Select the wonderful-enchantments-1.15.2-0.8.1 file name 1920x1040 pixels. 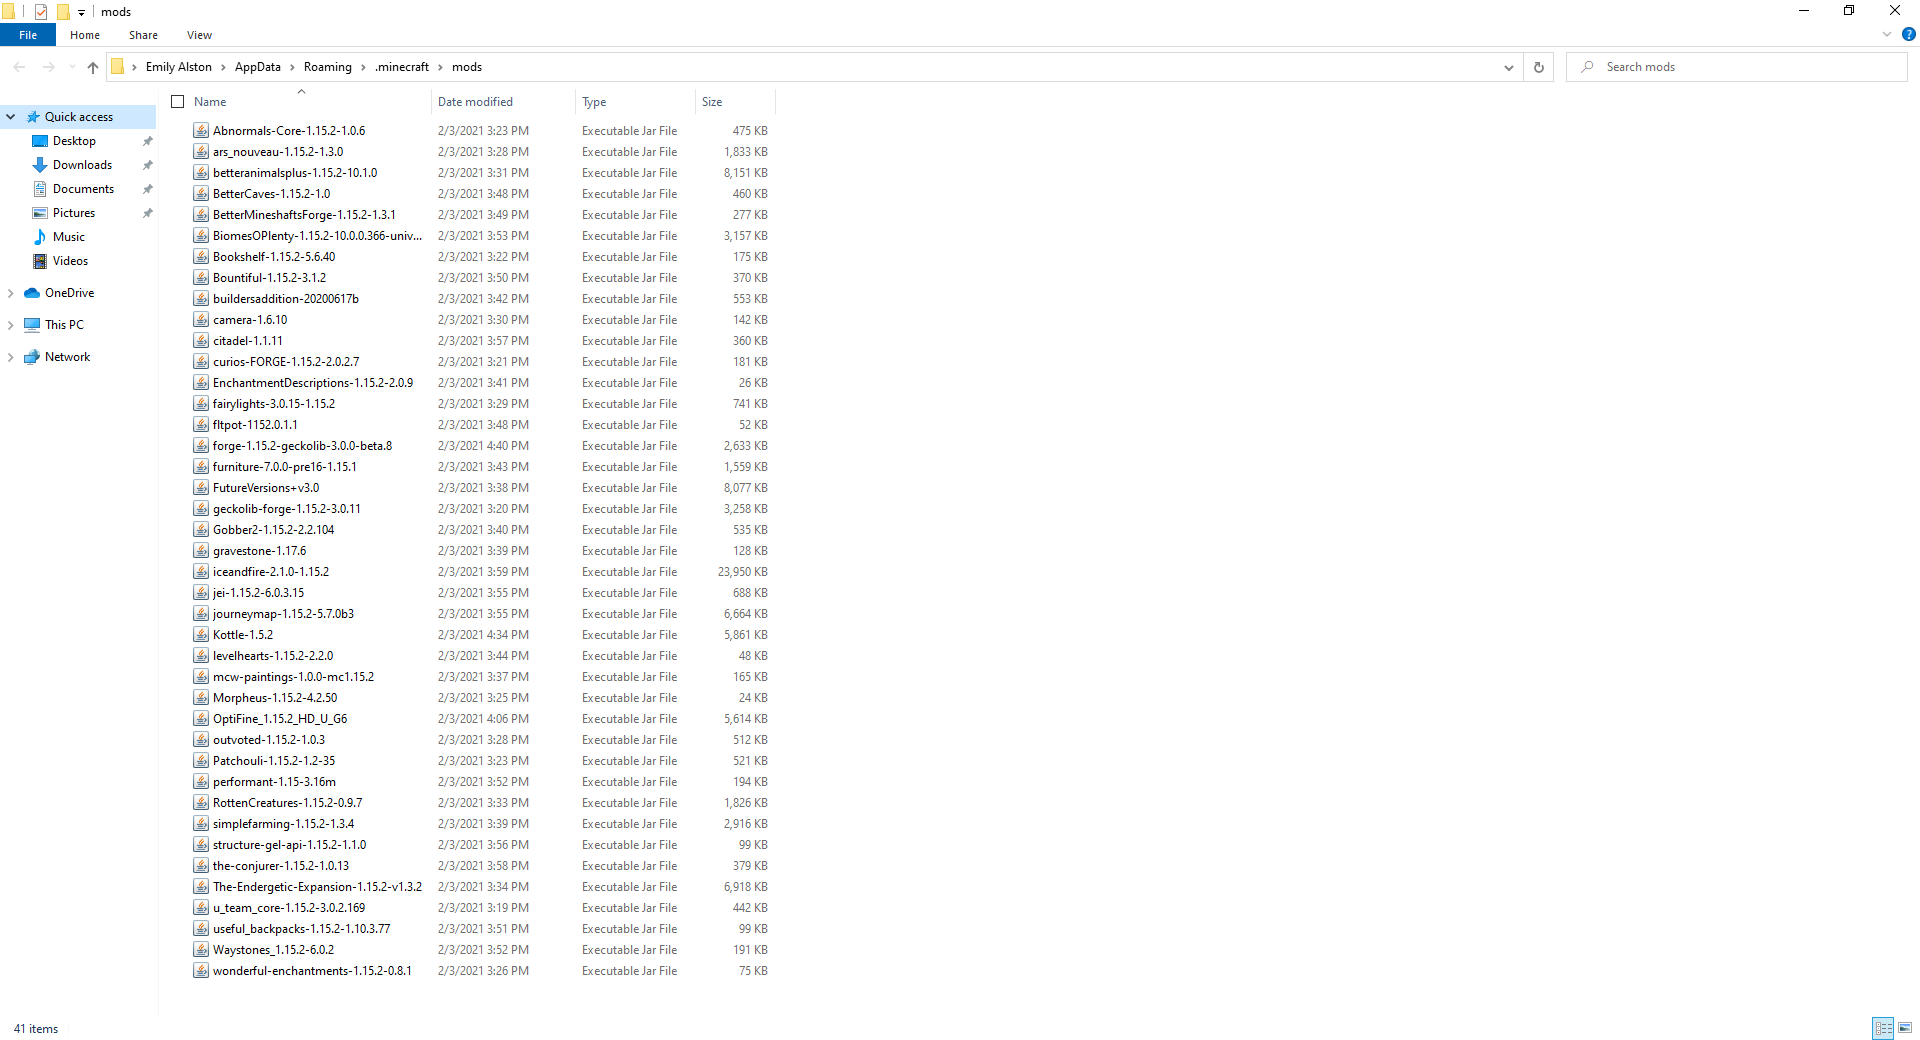coord(312,971)
